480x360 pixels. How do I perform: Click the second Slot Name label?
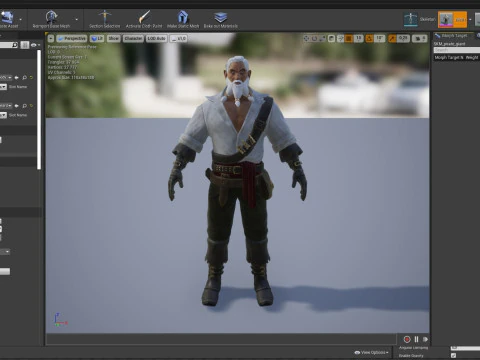pos(18,115)
